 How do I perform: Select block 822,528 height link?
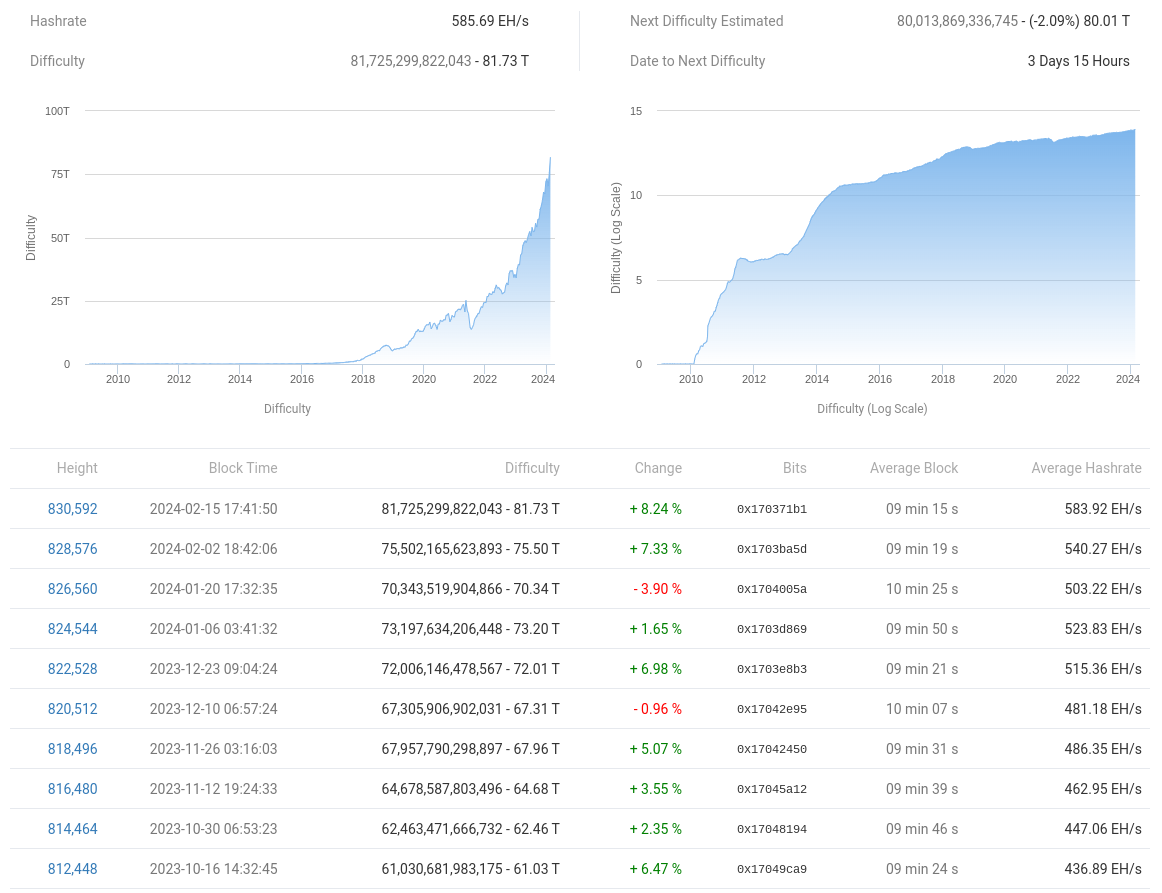[x=73, y=669]
